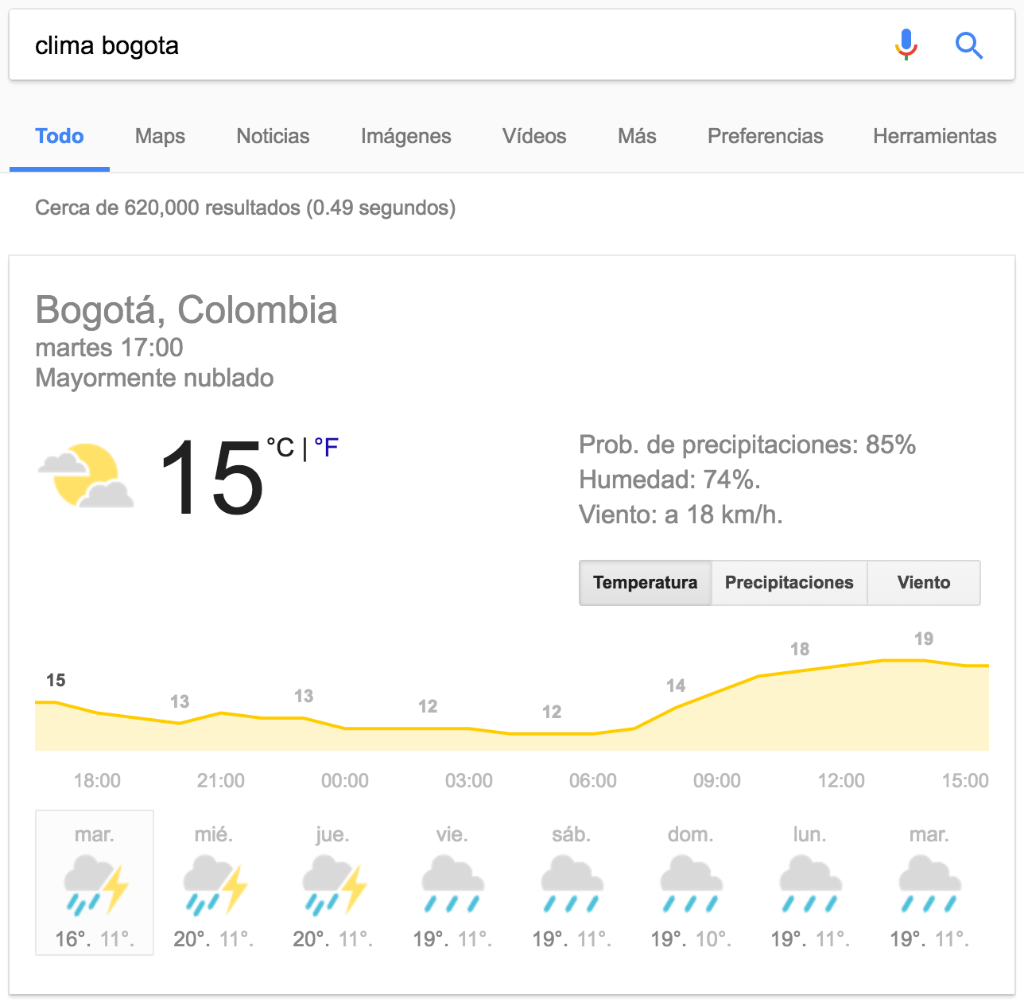Click the voice search microphone icon
Viewport: 1024px width, 1002px height.
(906, 44)
